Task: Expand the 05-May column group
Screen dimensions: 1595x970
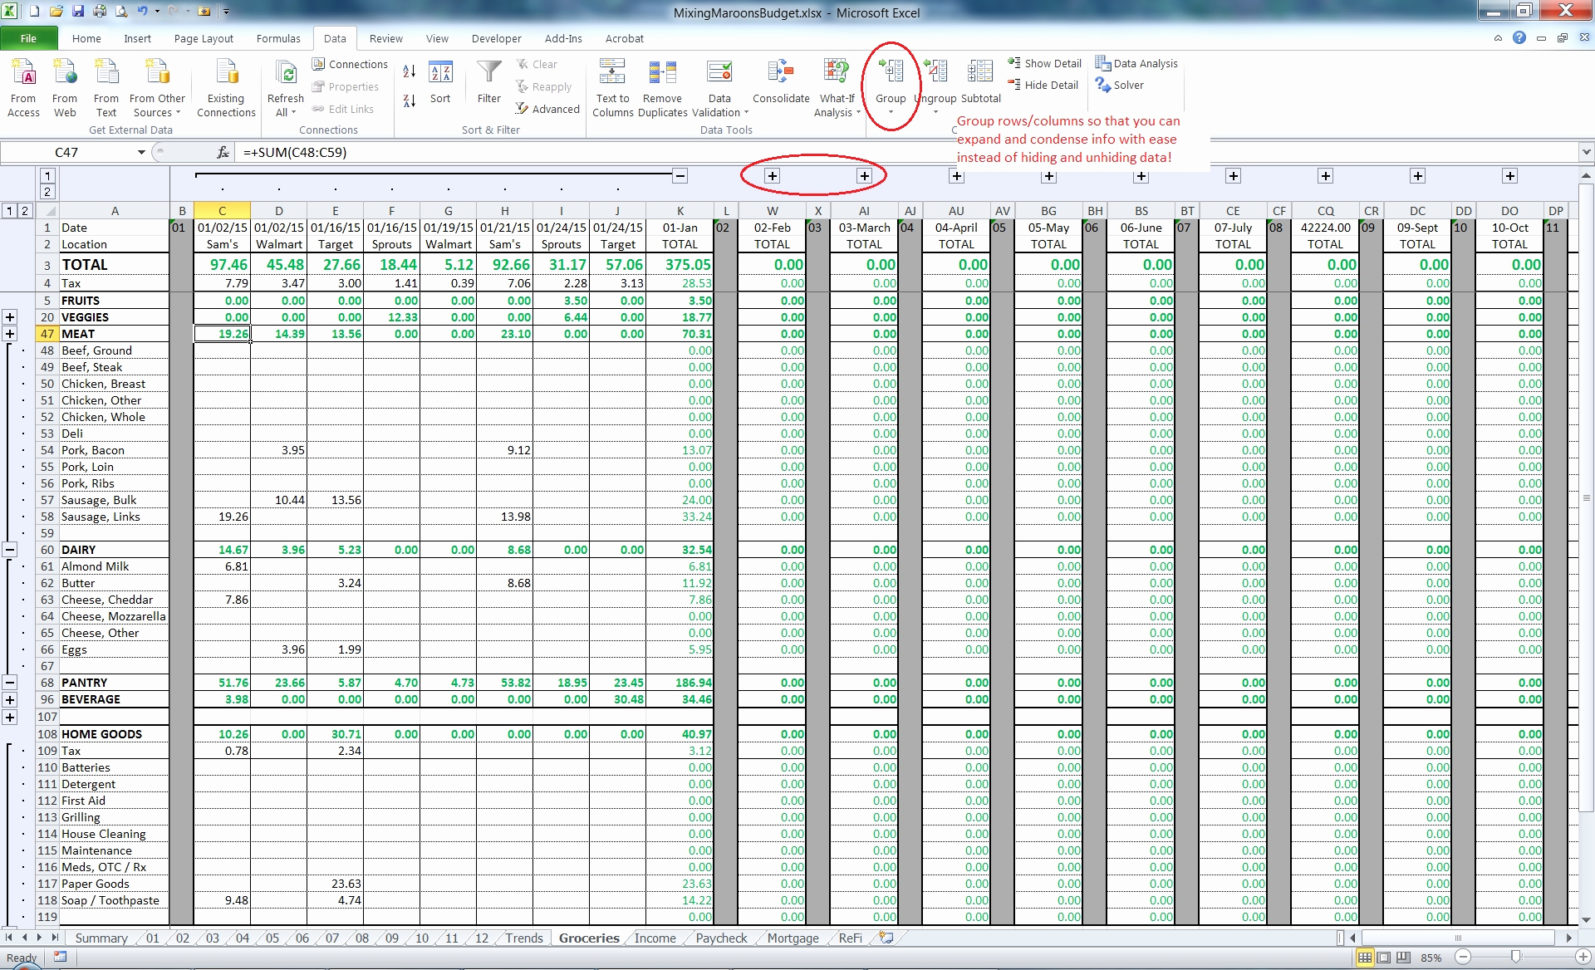Action: pyautogui.click(x=1049, y=176)
